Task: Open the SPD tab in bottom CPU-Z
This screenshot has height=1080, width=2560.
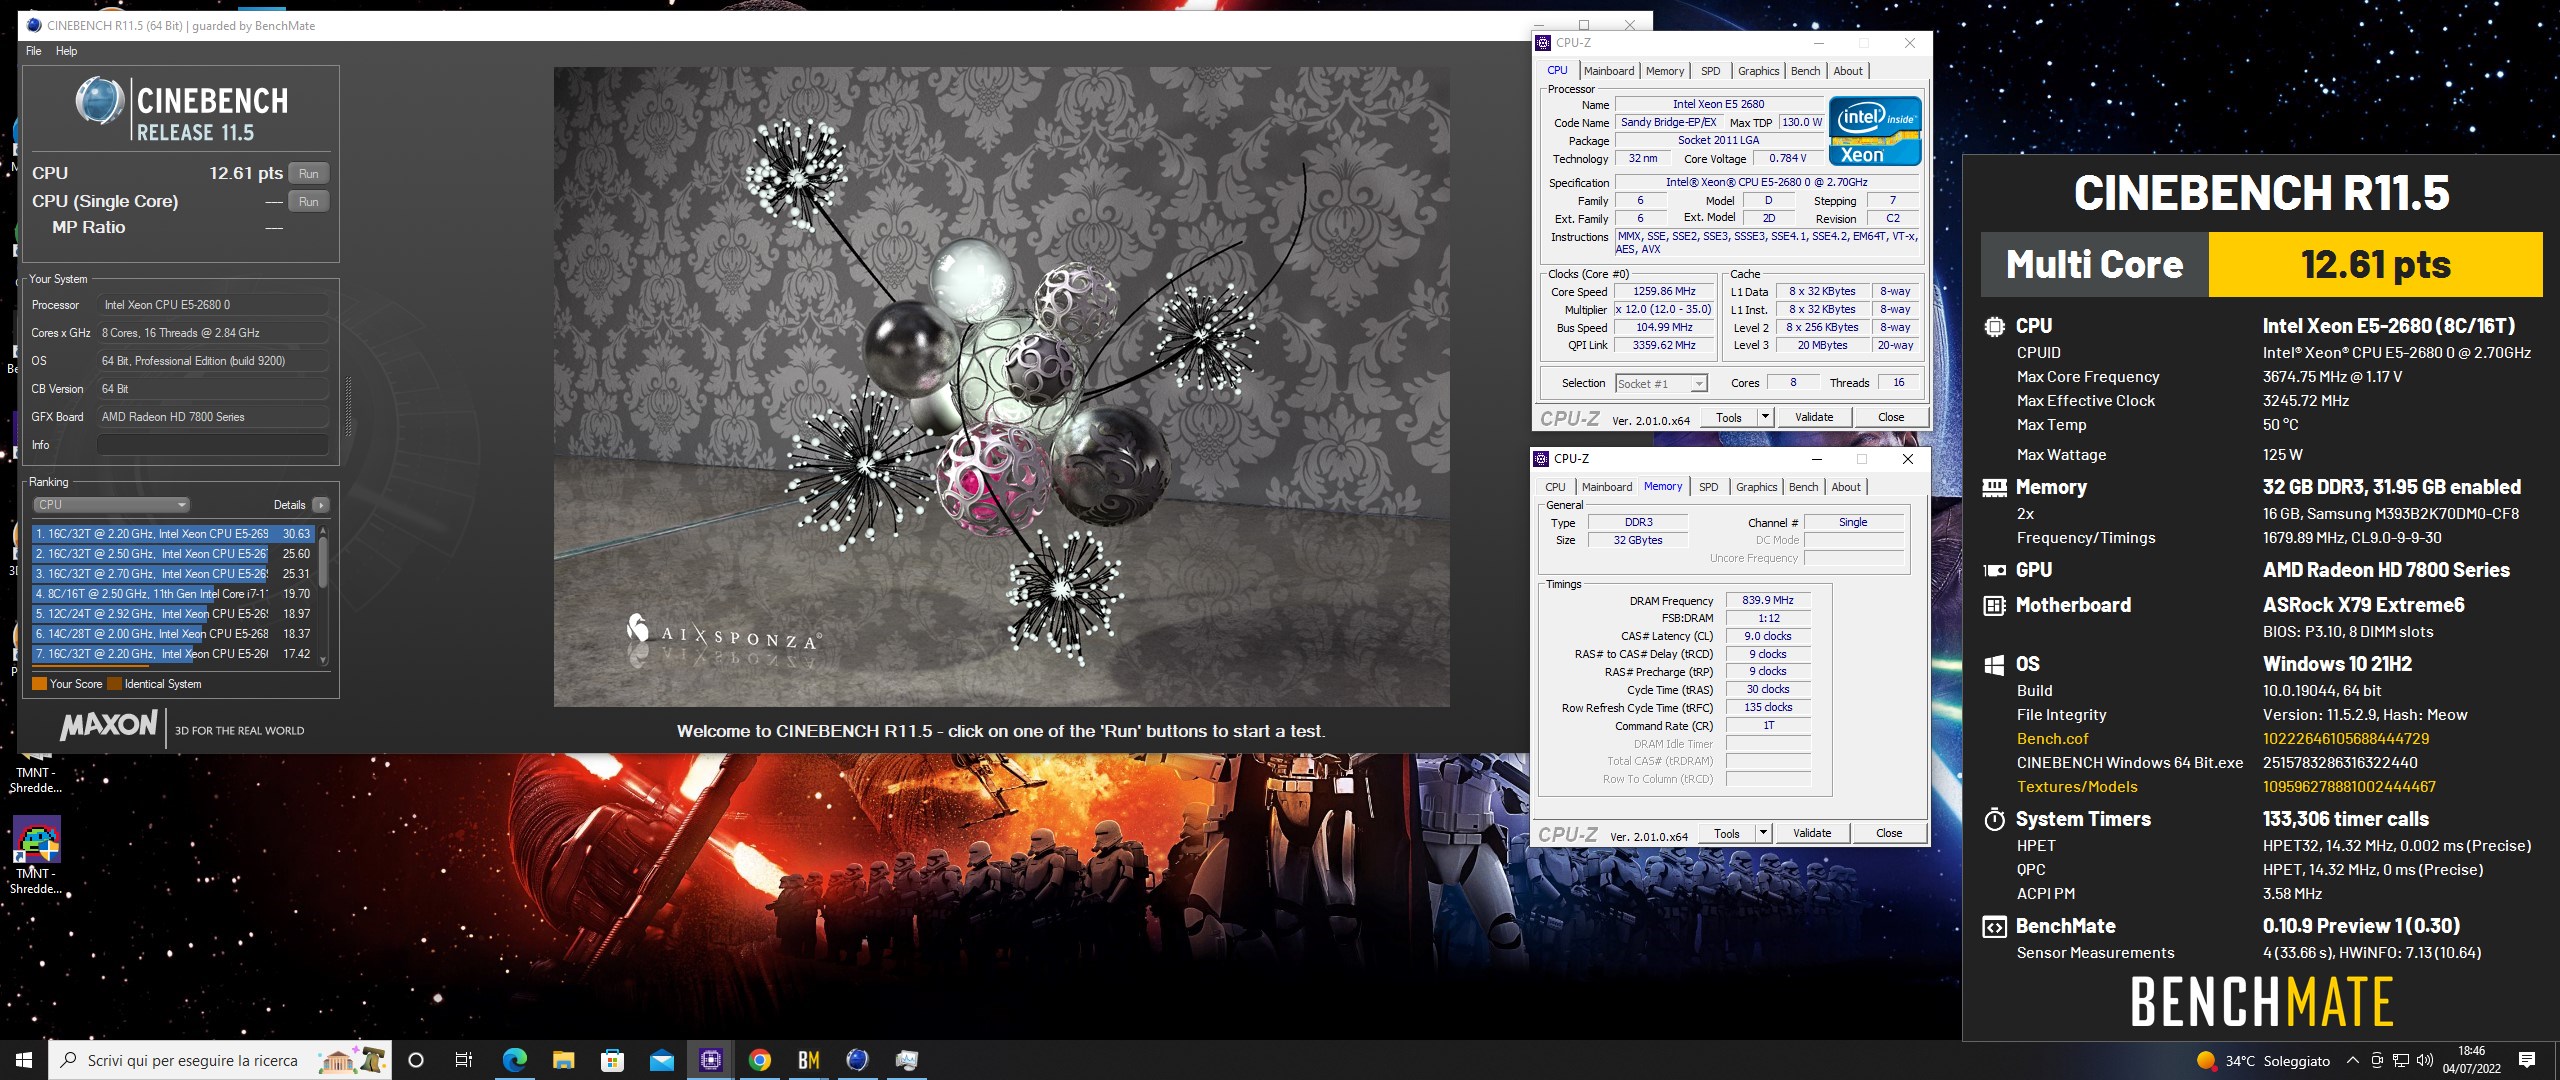Action: point(1709,487)
